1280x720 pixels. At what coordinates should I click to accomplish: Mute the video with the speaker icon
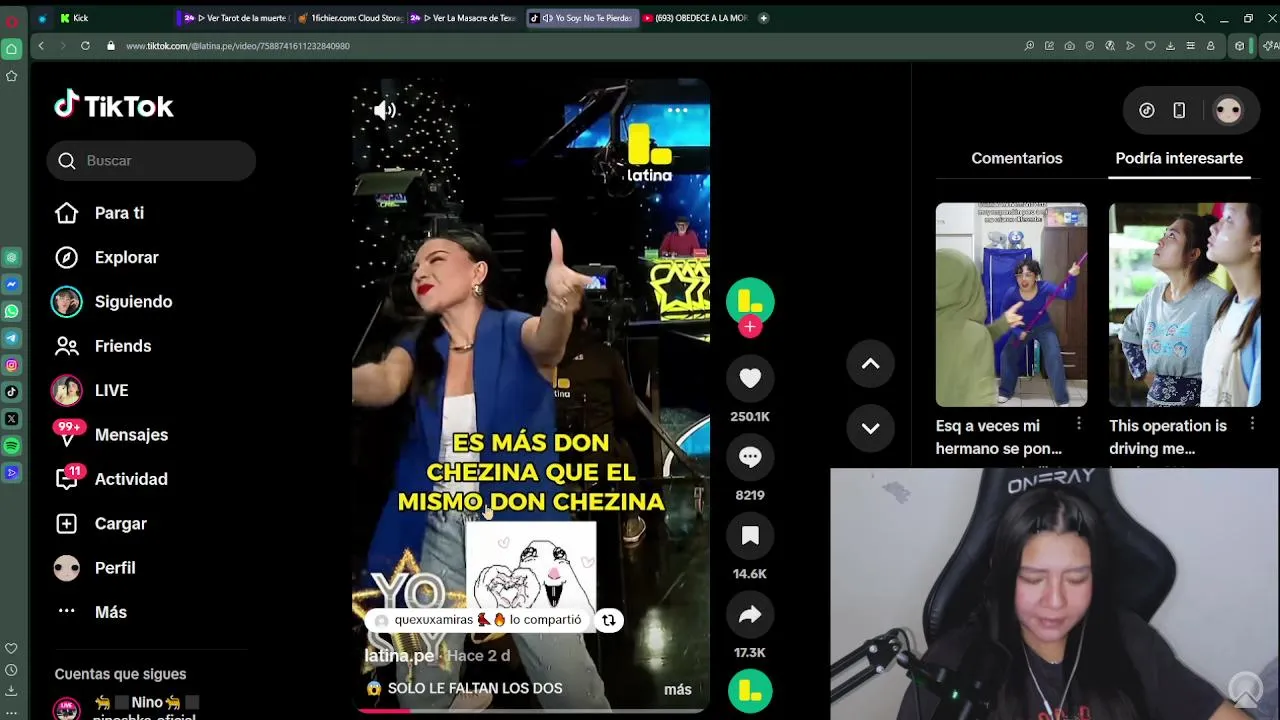tap(385, 110)
